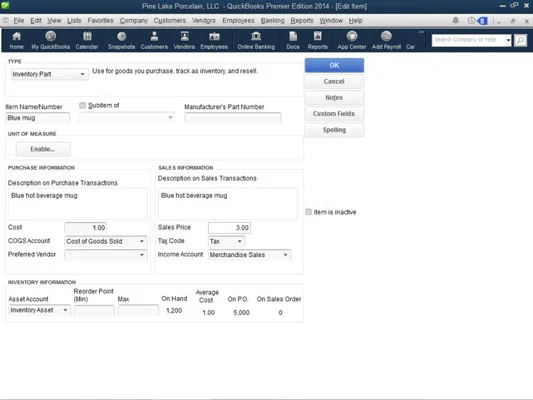Image resolution: width=533 pixels, height=400 pixels.
Task: Click the Manufacturer's Part Number field
Action: coord(233,118)
